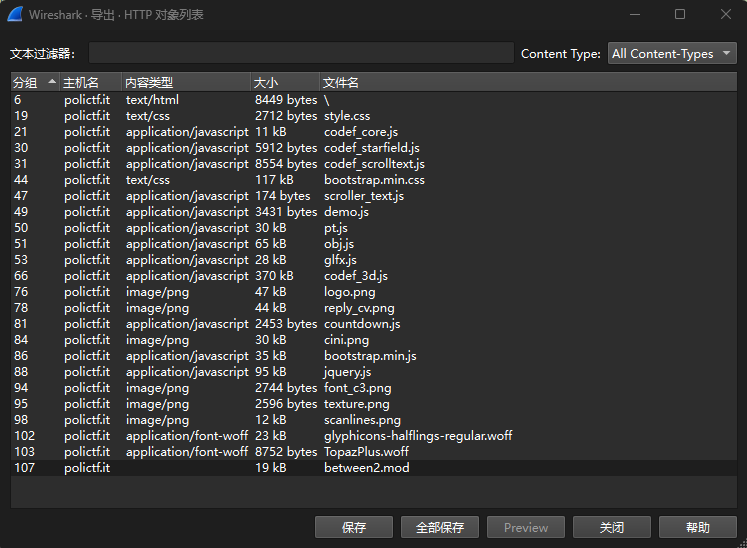Viewport: 747px width, 548px height.
Task: Select the obj.js file row
Action: point(374,244)
